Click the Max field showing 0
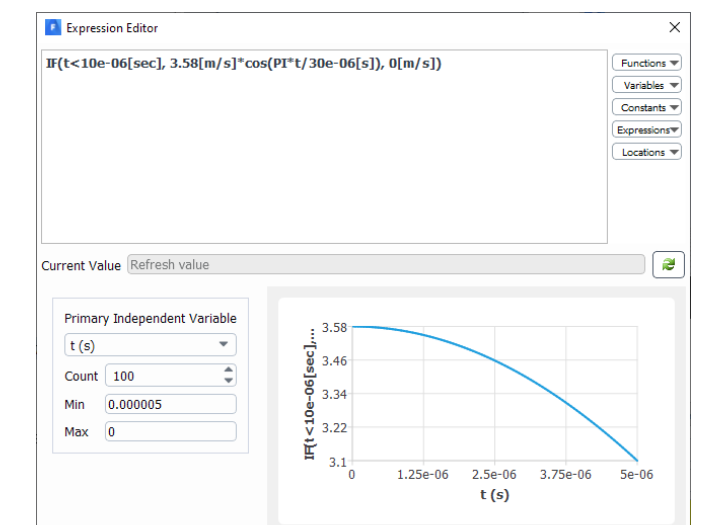The width and height of the screenshot is (716, 525). pyautogui.click(x=171, y=431)
